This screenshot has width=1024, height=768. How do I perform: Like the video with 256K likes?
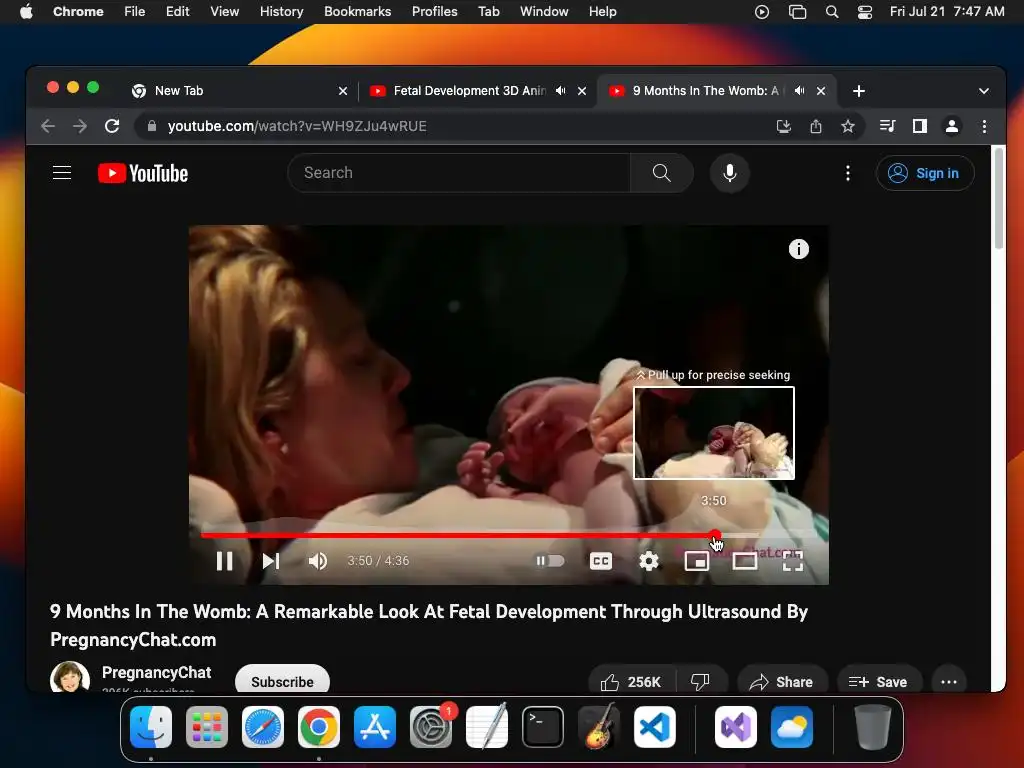tap(631, 682)
